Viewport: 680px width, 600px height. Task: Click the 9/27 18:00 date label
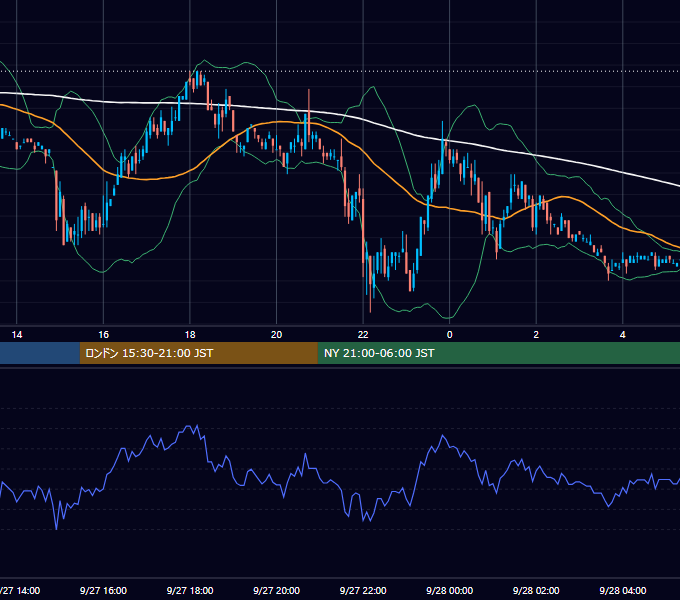click(x=190, y=590)
